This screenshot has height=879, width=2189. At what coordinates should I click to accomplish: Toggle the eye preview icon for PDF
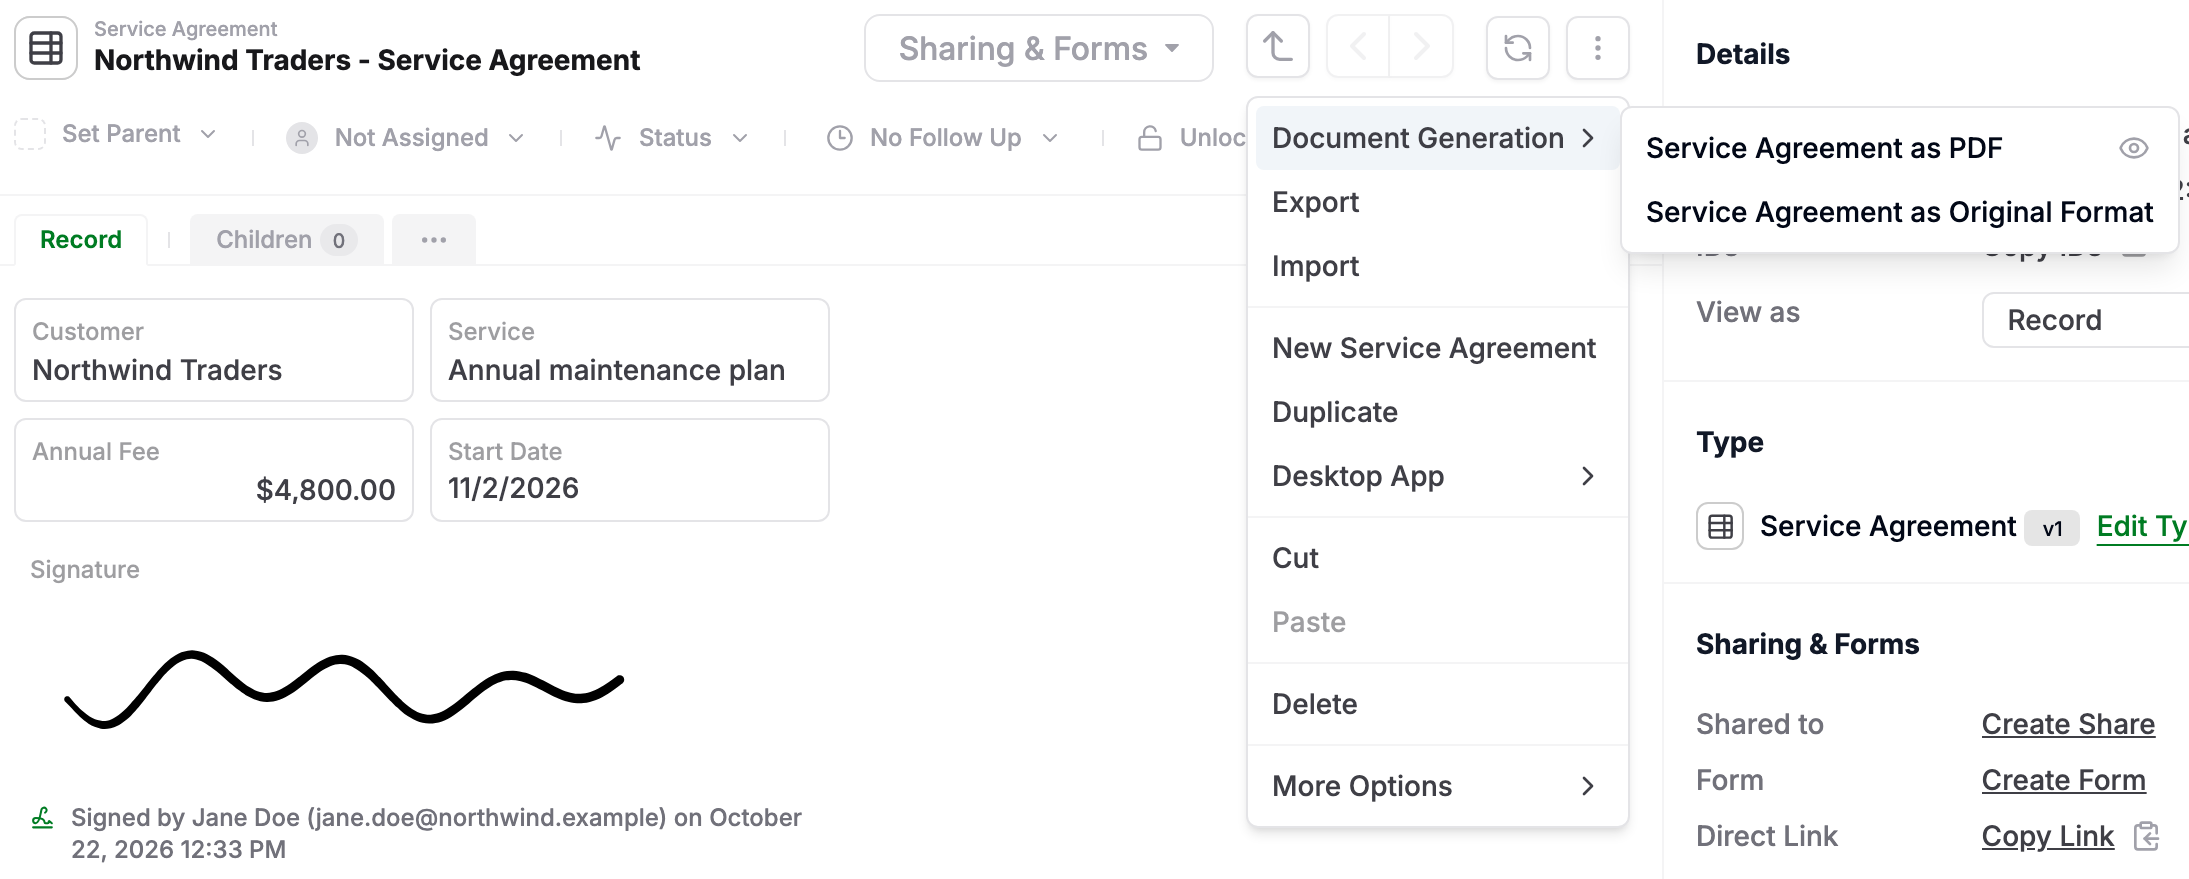pyautogui.click(x=2133, y=148)
